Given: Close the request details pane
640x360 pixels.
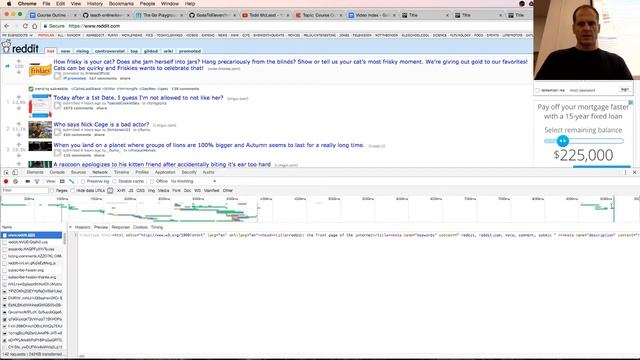Looking at the screenshot, I should [70, 227].
